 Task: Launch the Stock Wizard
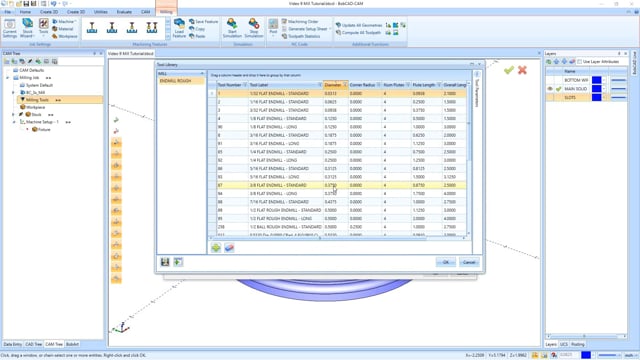[x=27, y=28]
